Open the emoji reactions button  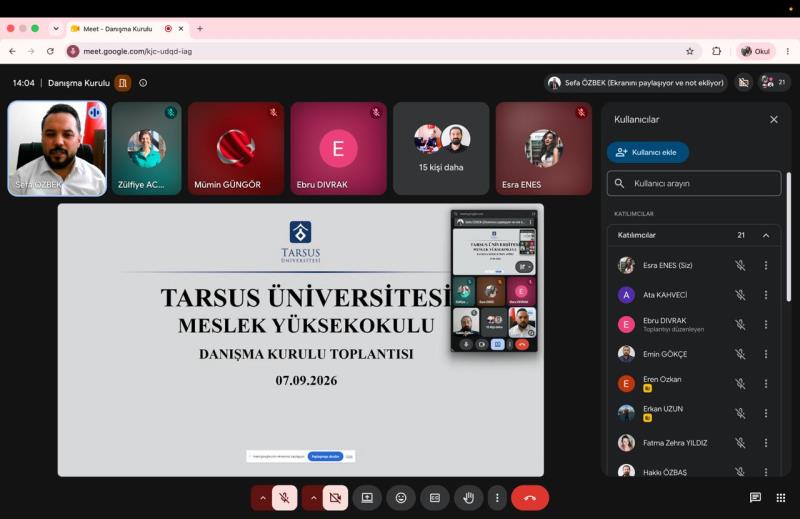point(401,498)
